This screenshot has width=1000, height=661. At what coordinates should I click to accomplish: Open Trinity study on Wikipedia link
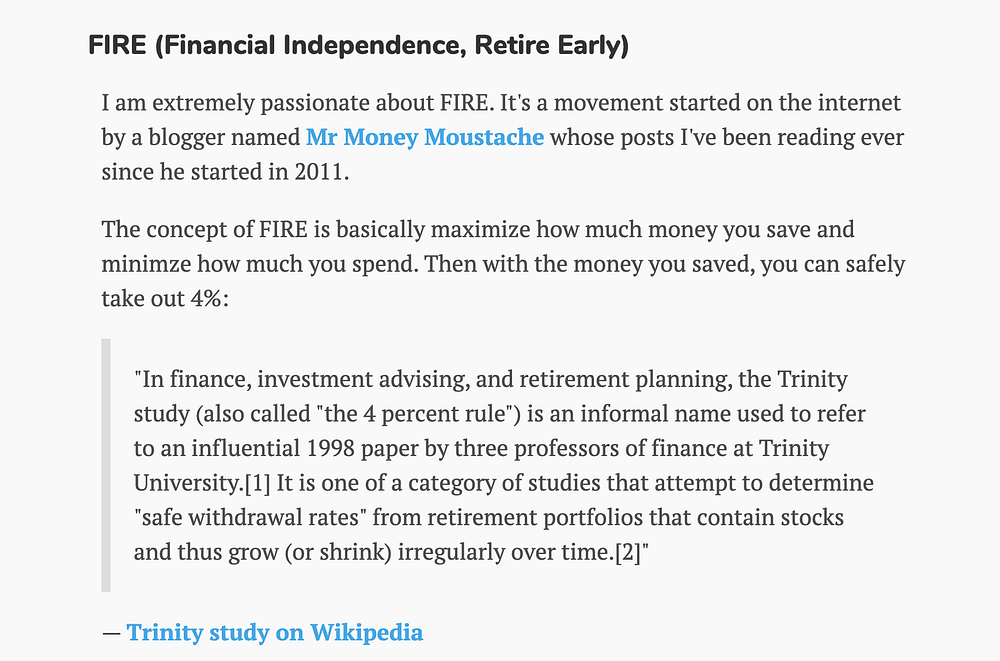[x=274, y=633]
